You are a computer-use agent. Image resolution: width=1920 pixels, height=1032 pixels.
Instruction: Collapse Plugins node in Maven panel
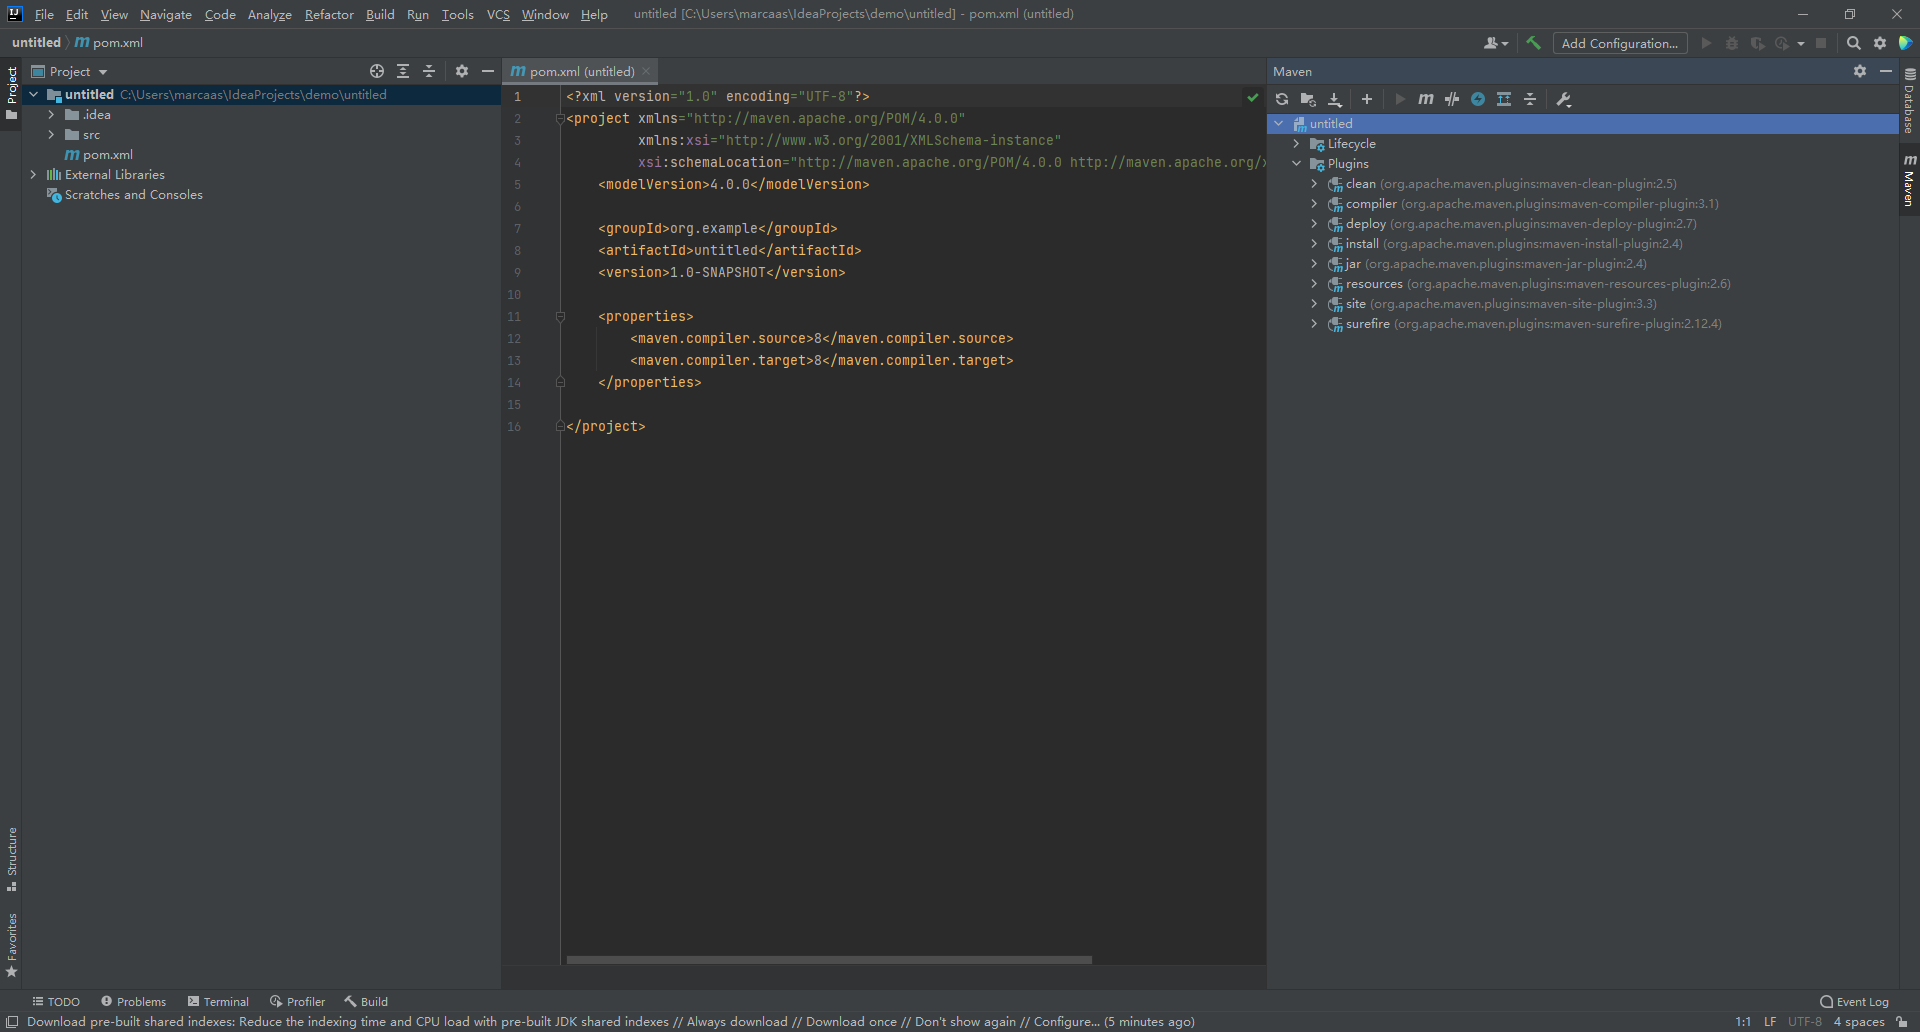click(1297, 164)
